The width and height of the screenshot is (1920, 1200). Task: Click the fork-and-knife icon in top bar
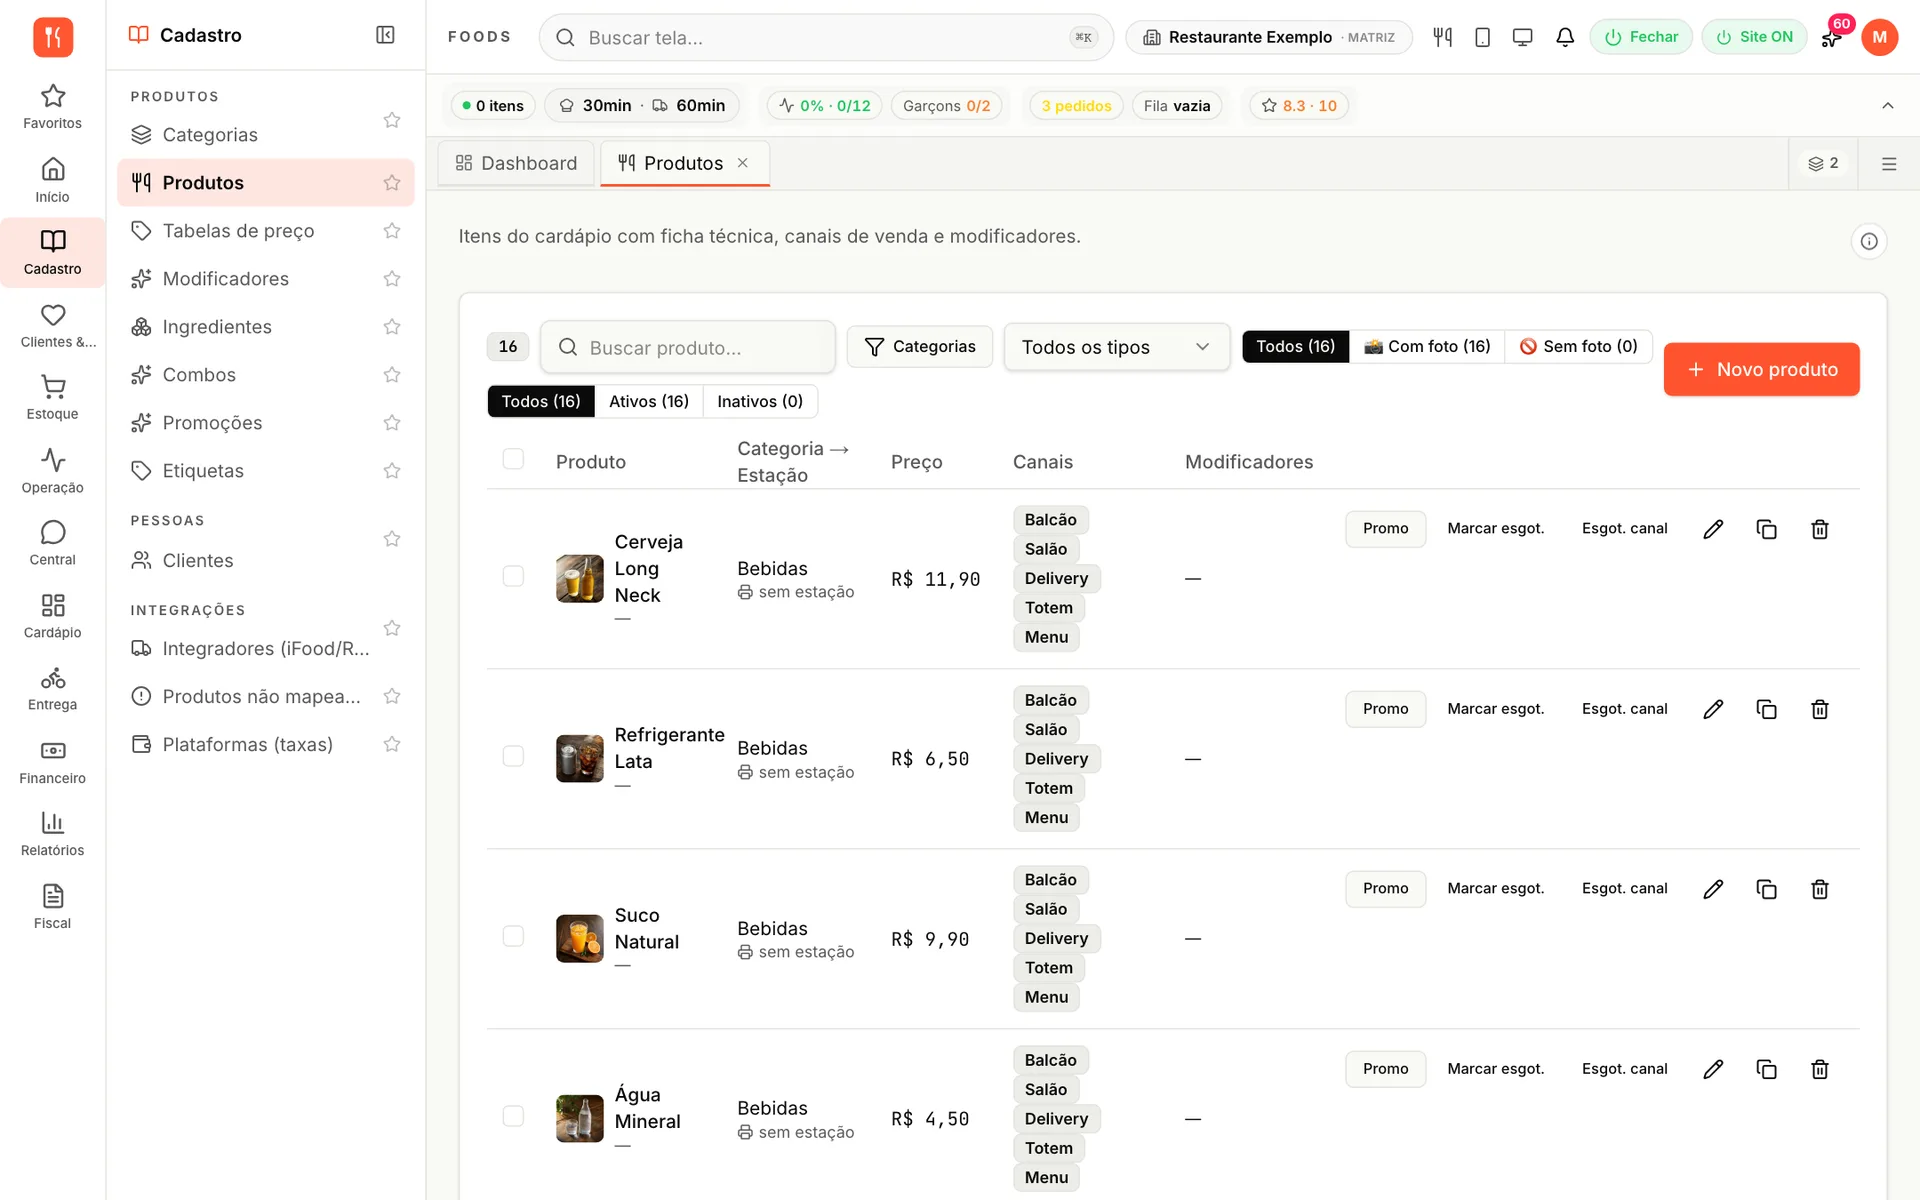(x=1442, y=37)
